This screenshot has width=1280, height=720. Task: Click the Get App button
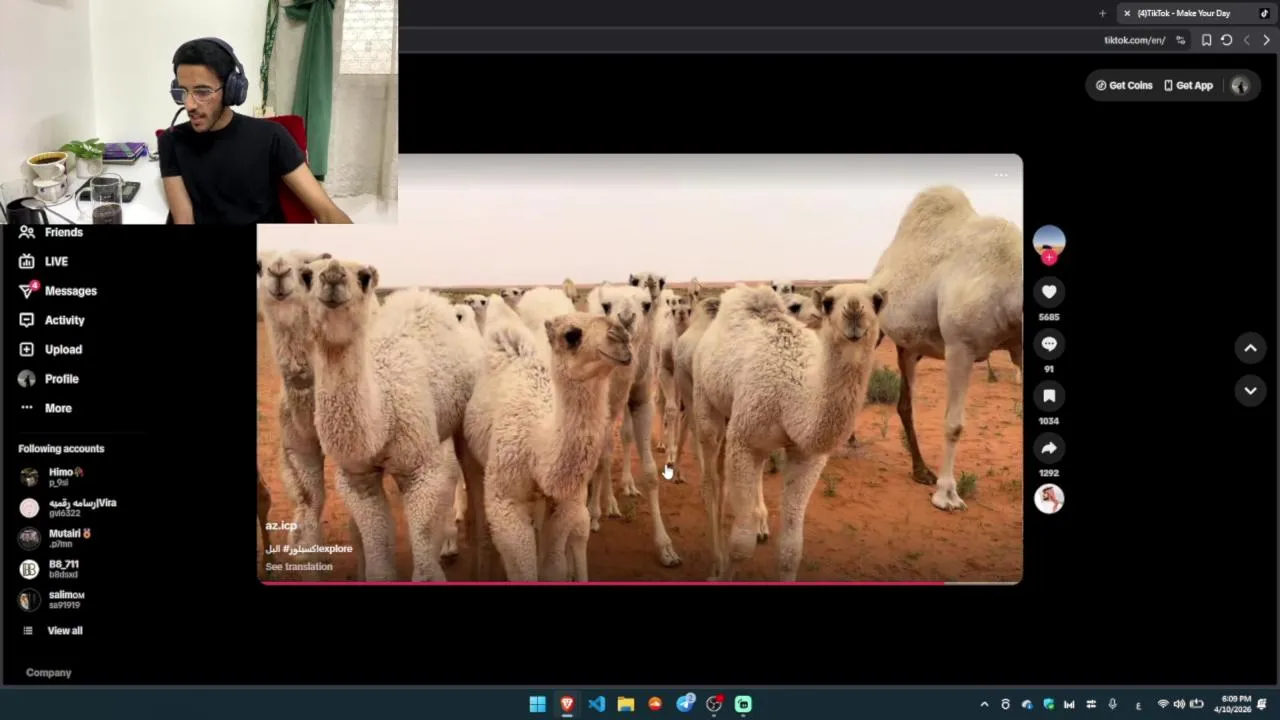(x=1188, y=86)
